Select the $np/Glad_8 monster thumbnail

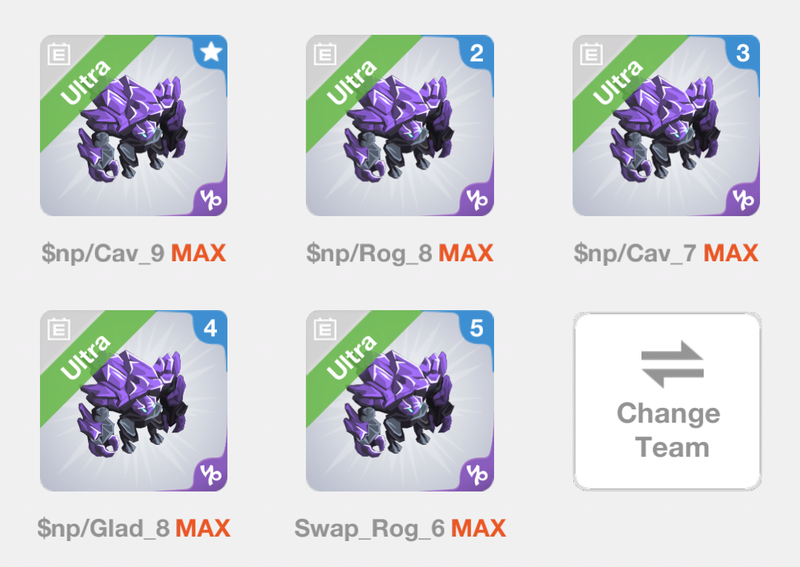pos(134,401)
